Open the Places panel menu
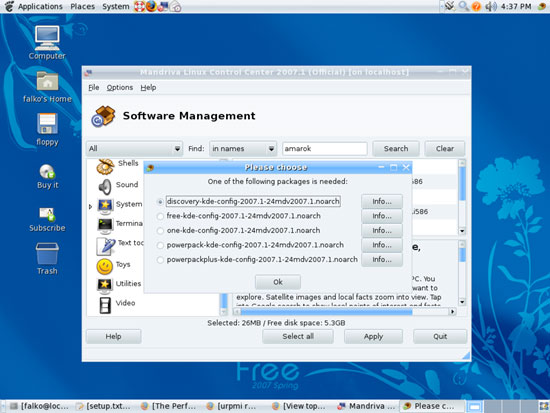 pyautogui.click(x=82, y=6)
